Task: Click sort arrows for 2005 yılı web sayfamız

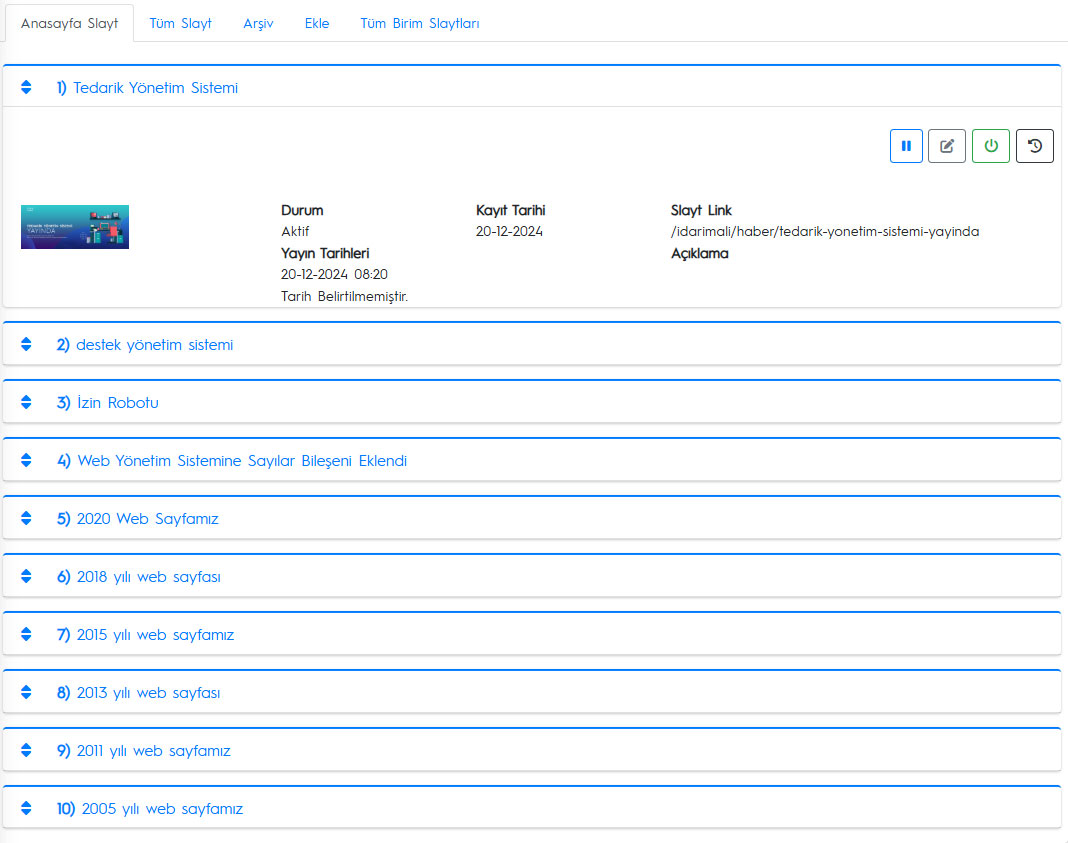Action: tap(26, 808)
